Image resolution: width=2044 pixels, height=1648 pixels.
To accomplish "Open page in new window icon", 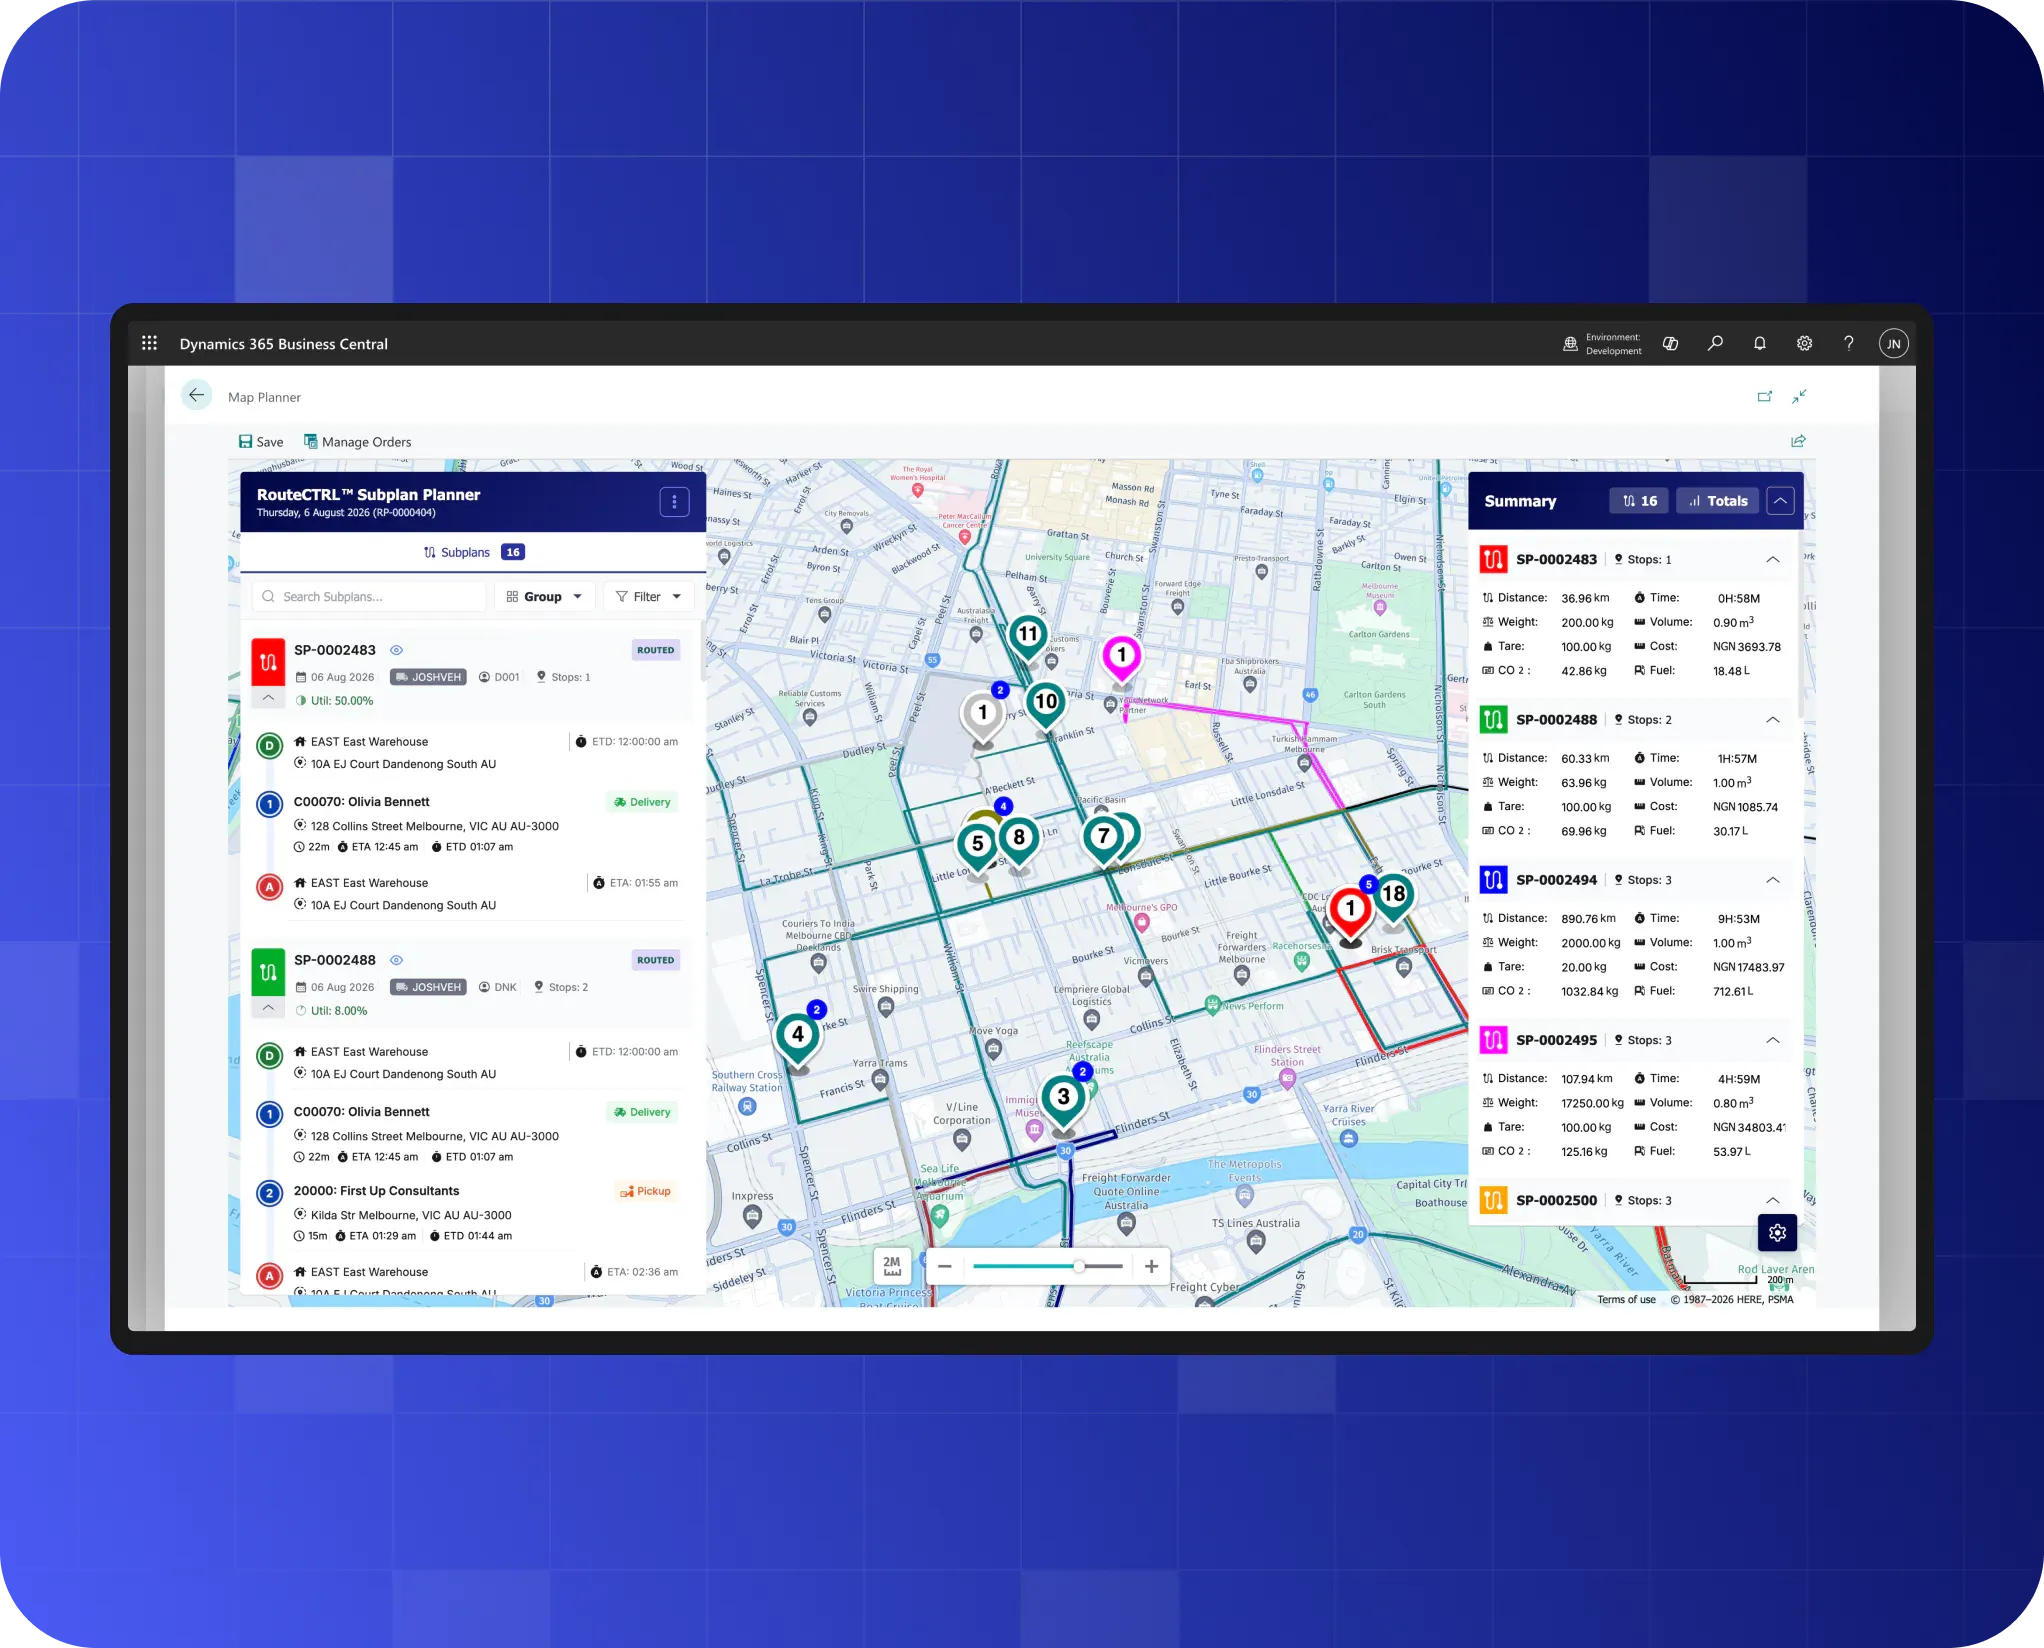I will [x=1765, y=396].
